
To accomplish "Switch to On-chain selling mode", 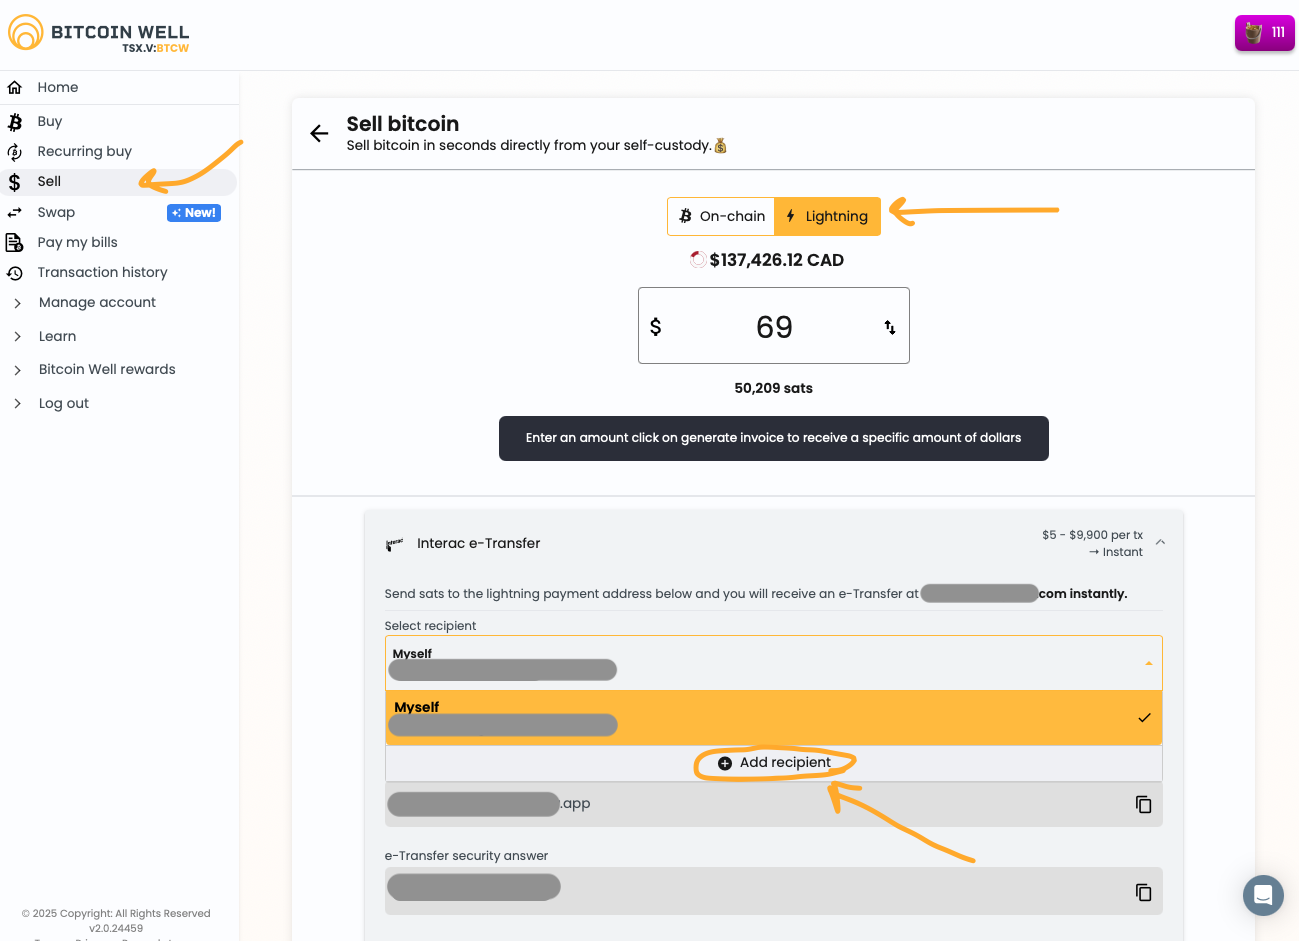I will coord(721,216).
